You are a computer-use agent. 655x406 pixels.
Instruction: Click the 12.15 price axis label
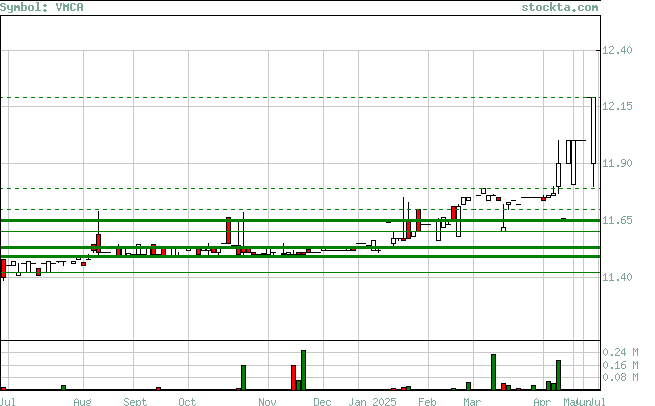pyautogui.click(x=617, y=106)
